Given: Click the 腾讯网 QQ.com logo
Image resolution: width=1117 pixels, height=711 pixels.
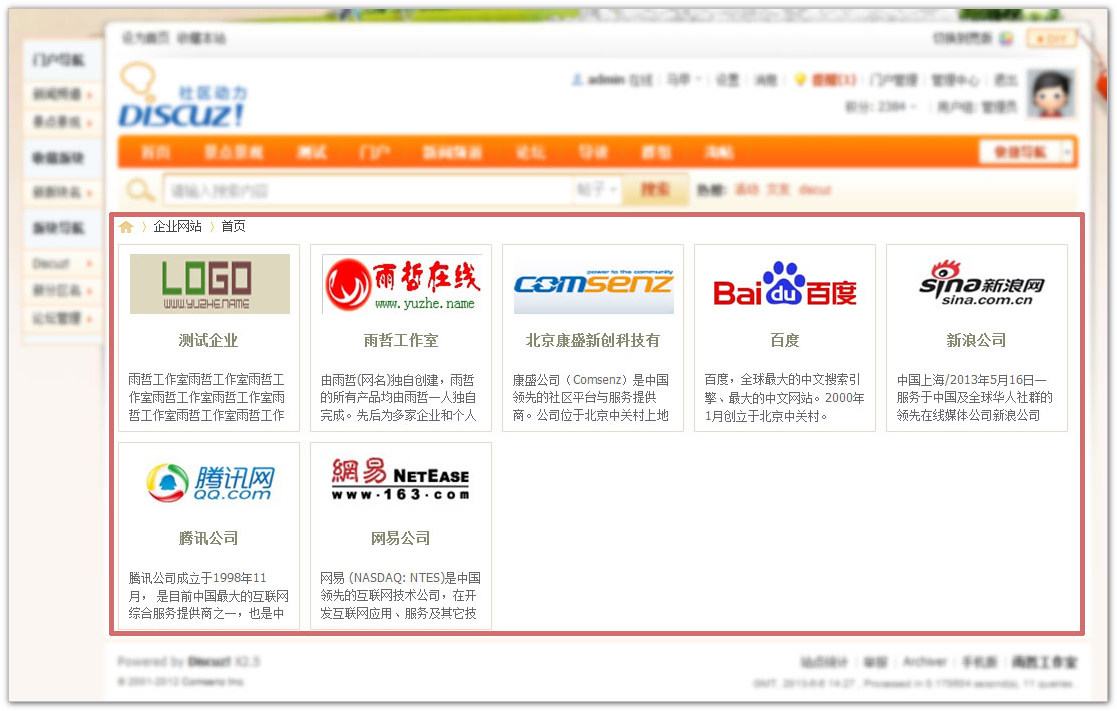Looking at the screenshot, I should (x=209, y=482).
